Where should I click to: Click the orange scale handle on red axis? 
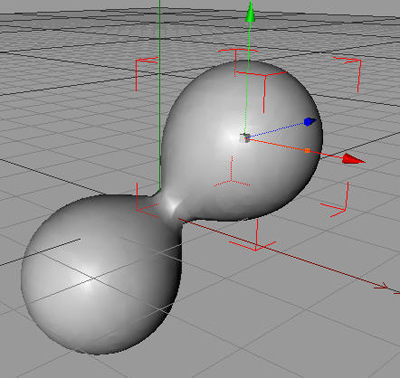307,151
